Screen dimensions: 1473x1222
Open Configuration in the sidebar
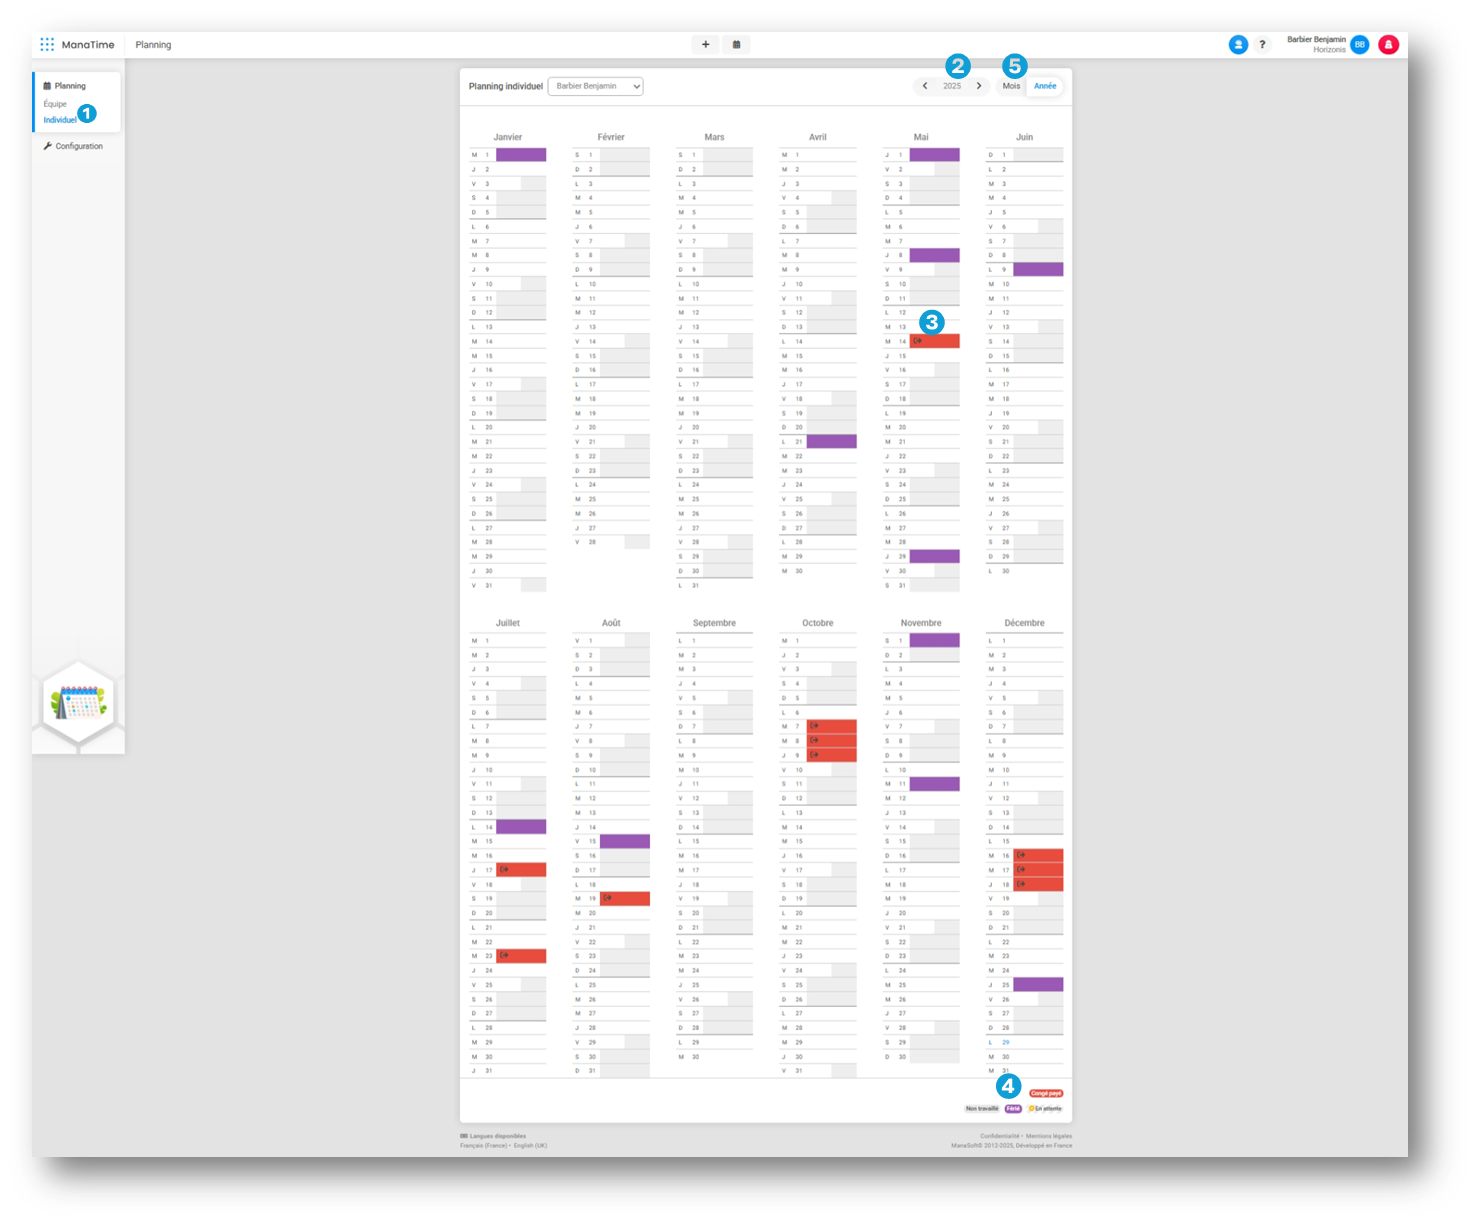point(78,146)
